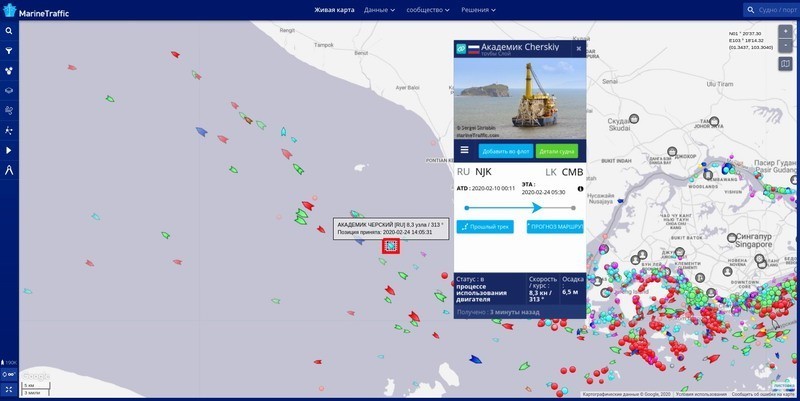Viewport: 800px width, 401px height.
Task: Open the vessel filters funnel icon
Action: (9, 50)
